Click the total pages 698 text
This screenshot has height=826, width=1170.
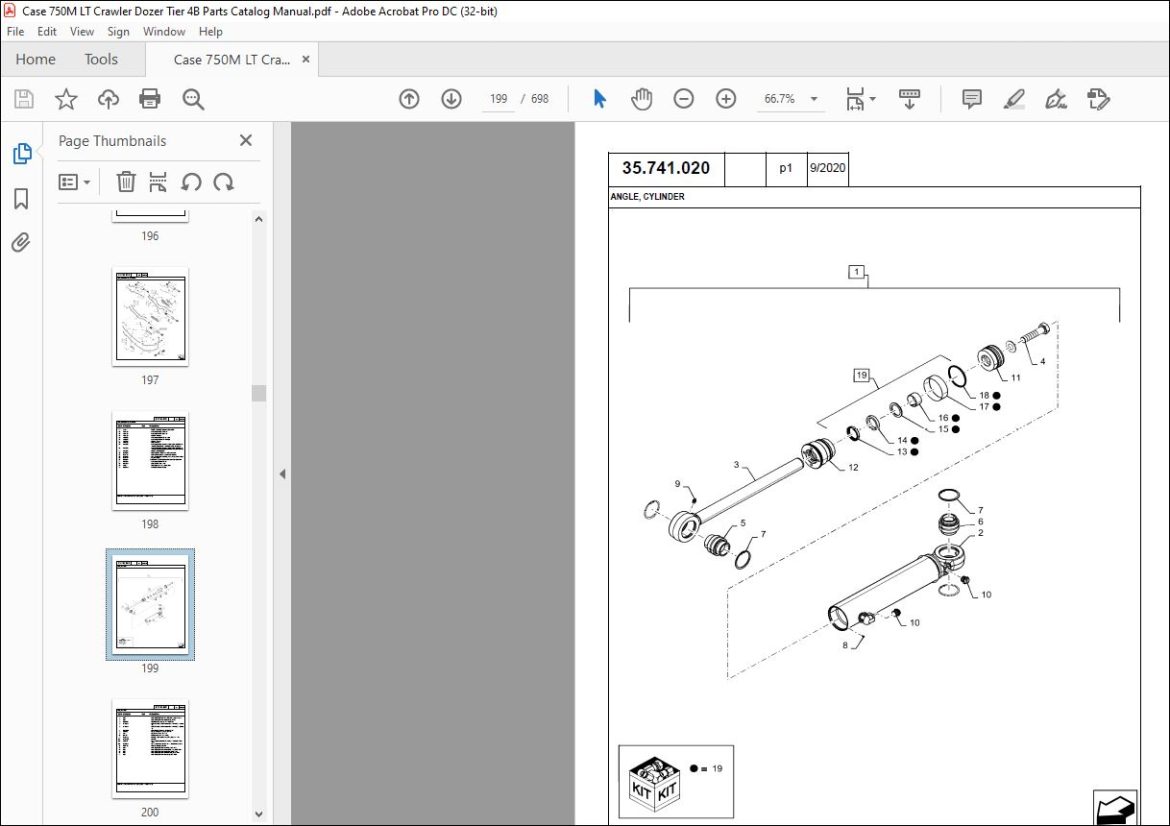539,98
